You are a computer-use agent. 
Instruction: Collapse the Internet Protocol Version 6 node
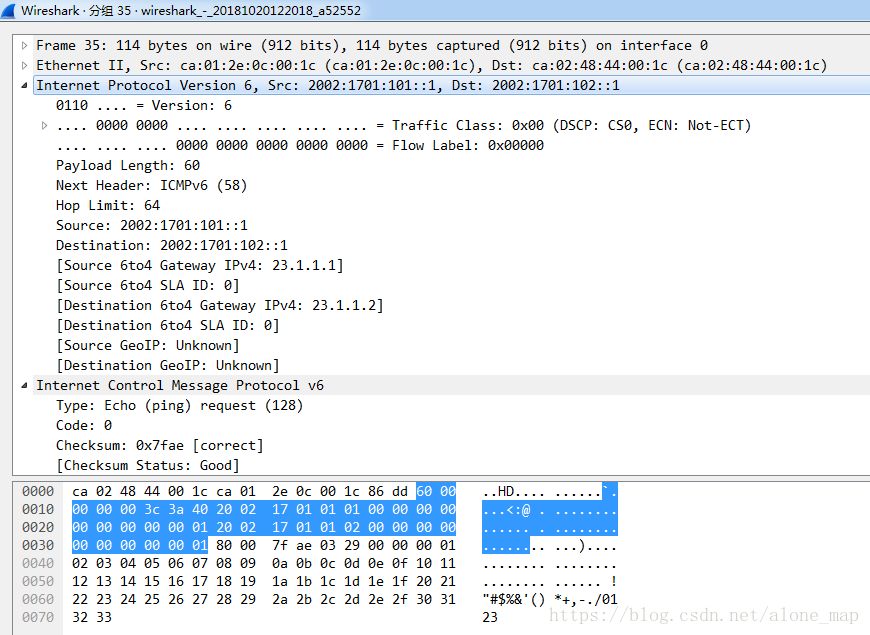tap(24, 85)
